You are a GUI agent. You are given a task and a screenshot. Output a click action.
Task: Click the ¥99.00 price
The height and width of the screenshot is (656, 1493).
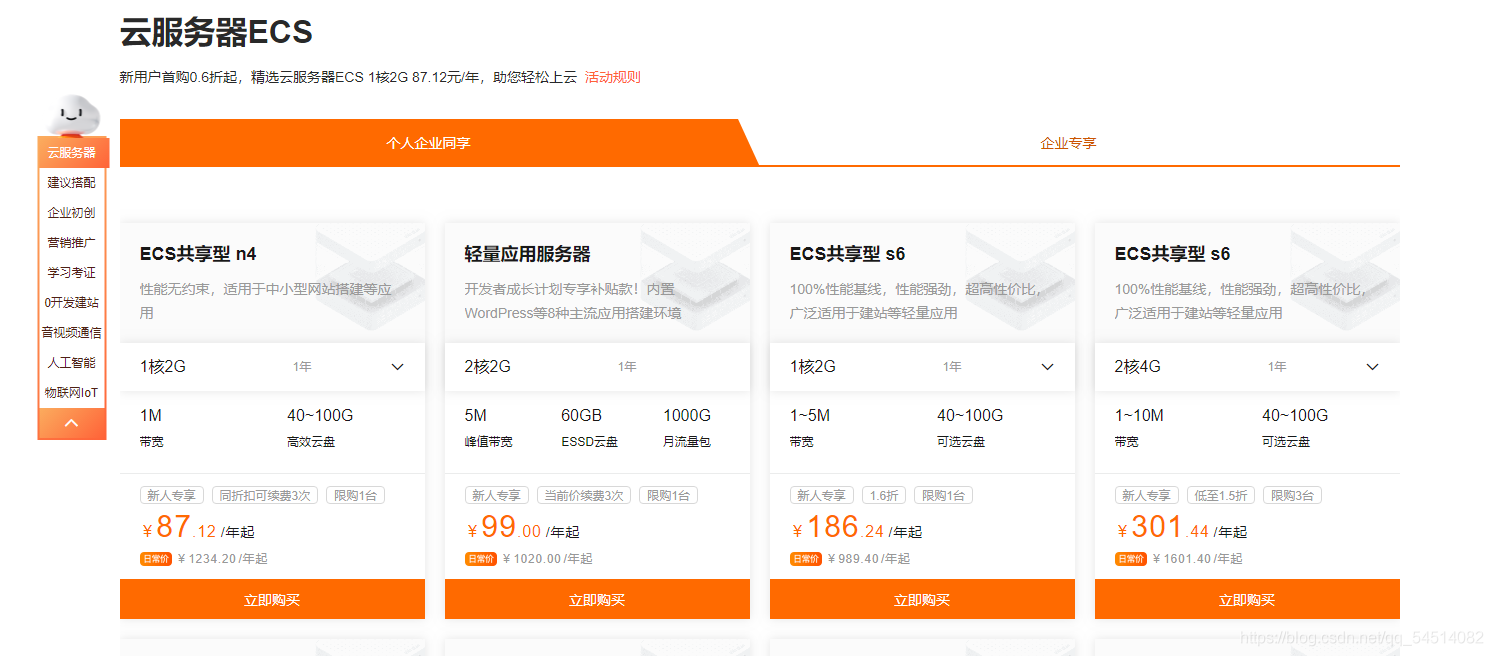[x=504, y=528]
